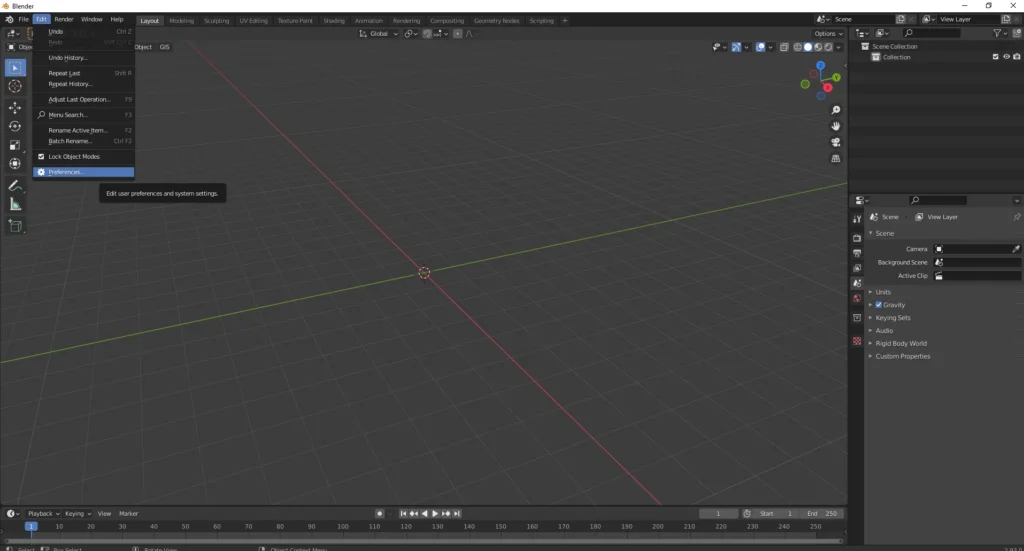The width and height of the screenshot is (1024, 551).
Task: Open the File menu
Action: [24, 20]
